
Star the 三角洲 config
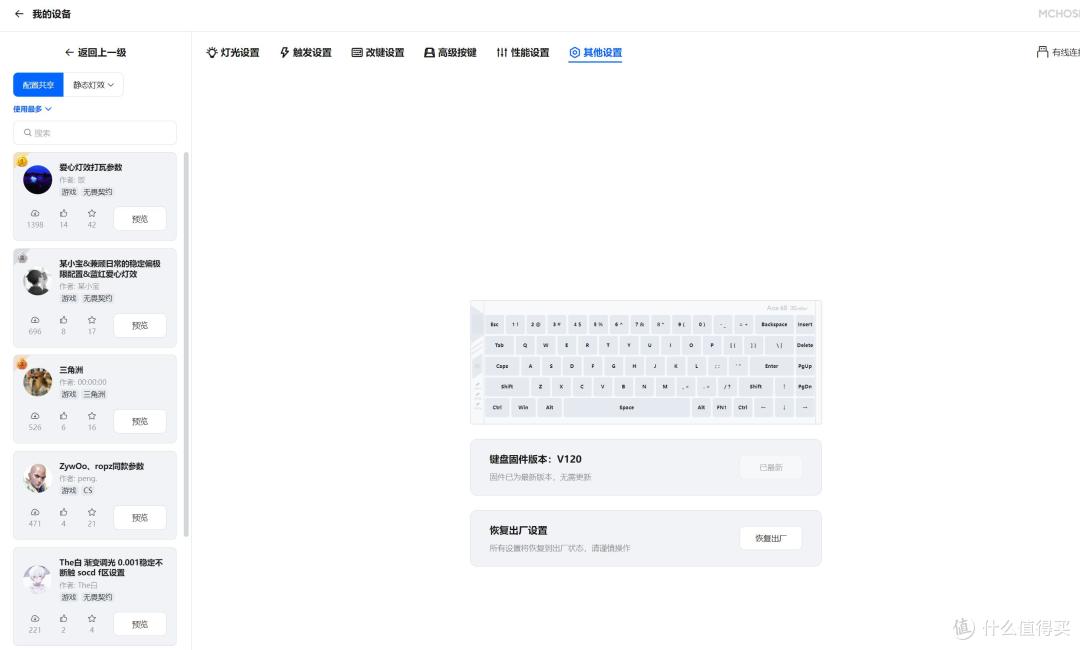coord(92,416)
